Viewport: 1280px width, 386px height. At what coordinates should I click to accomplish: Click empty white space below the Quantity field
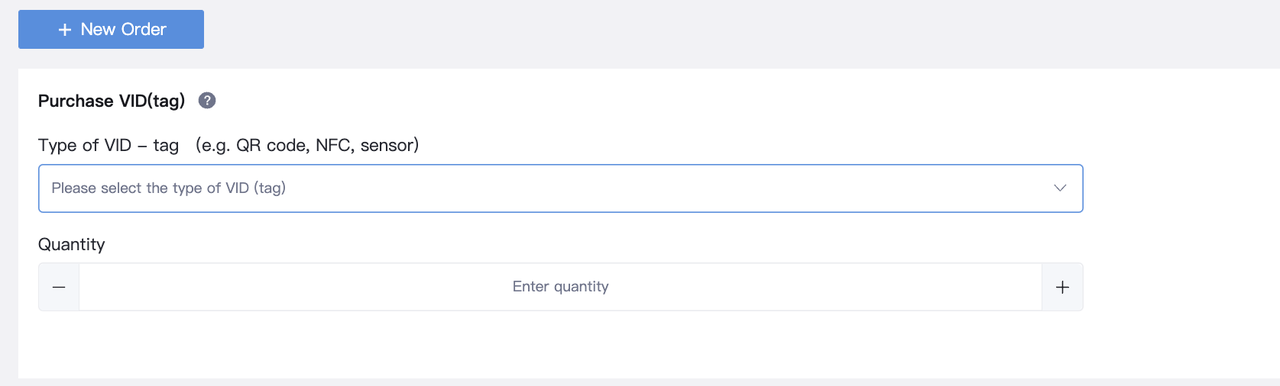tap(560, 345)
